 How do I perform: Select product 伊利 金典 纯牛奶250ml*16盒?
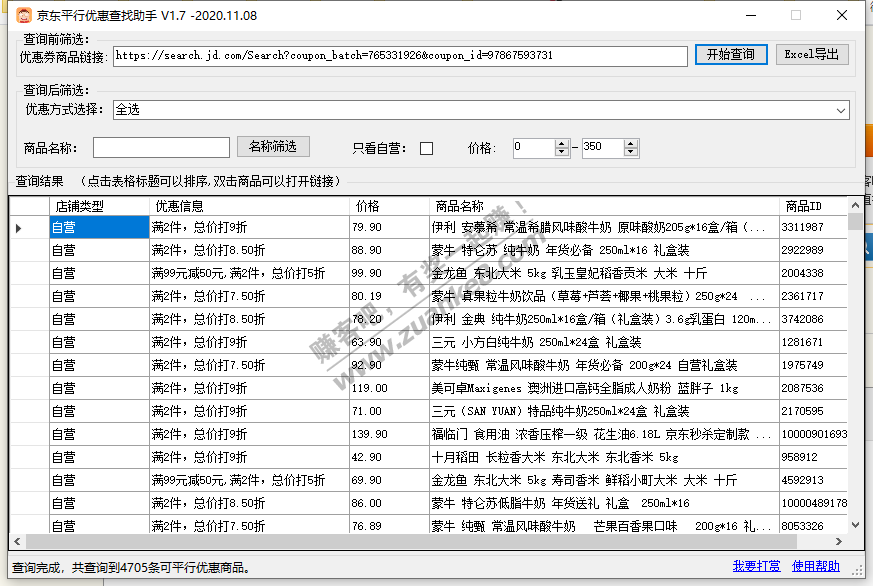point(604,319)
